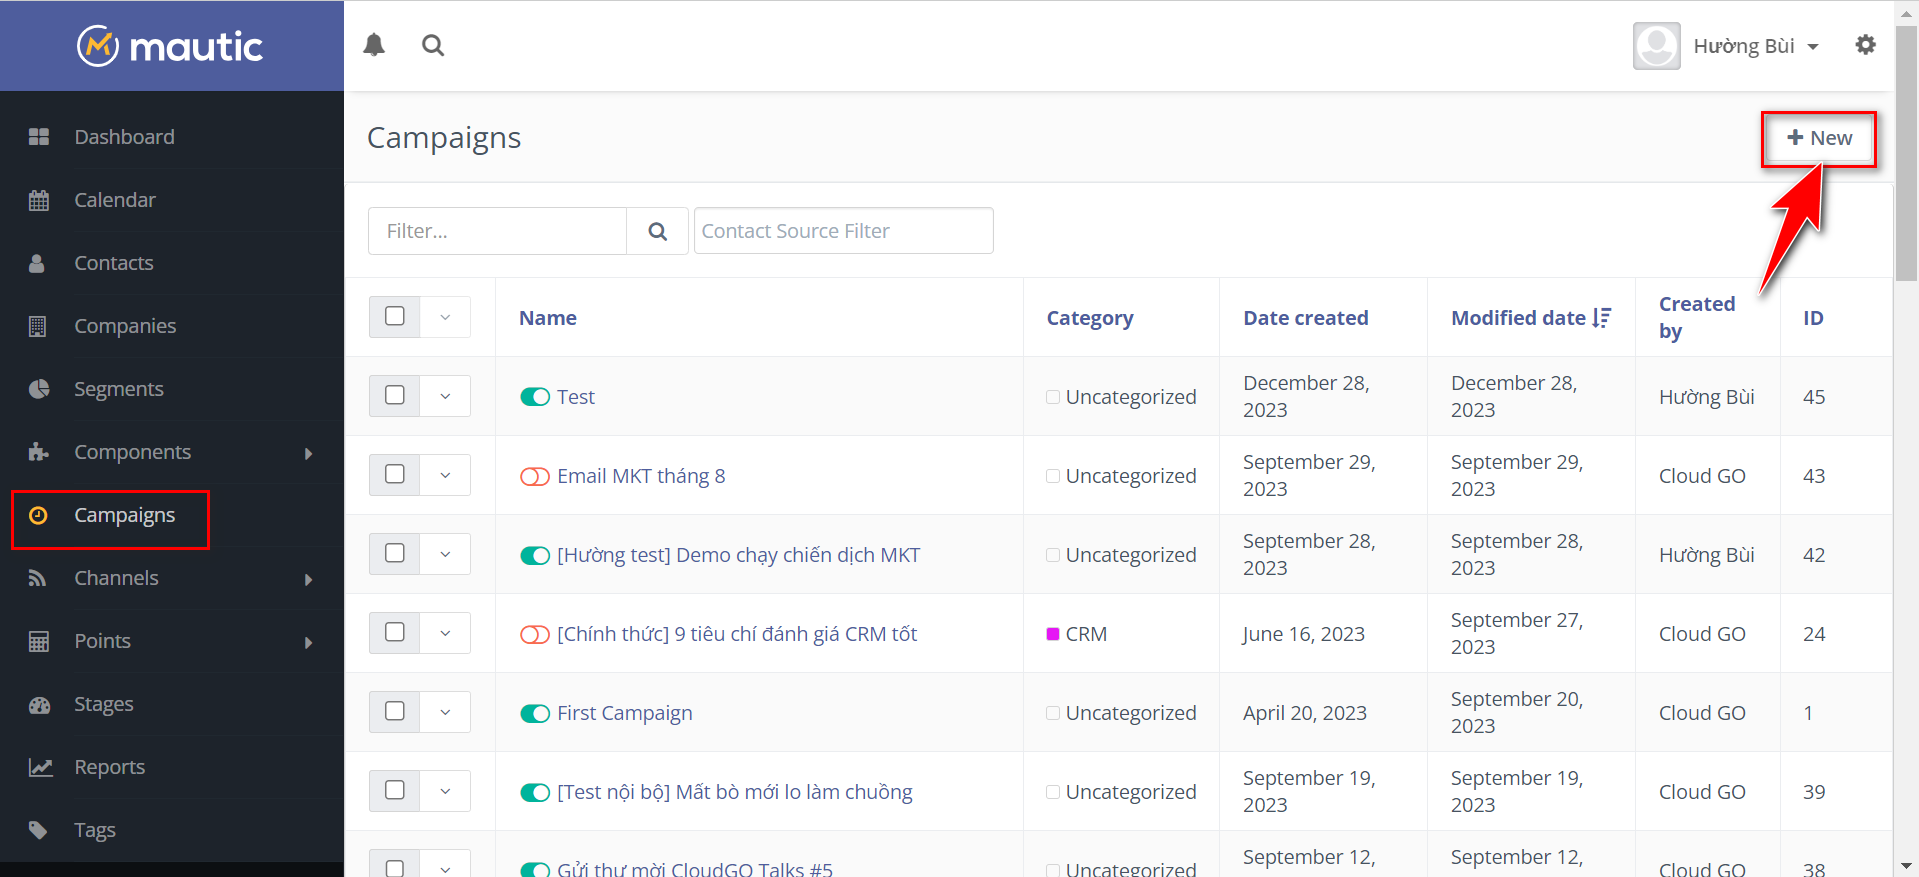Viewport: 1919px width, 877px height.
Task: Open the settings gear icon
Action: pos(1865,45)
